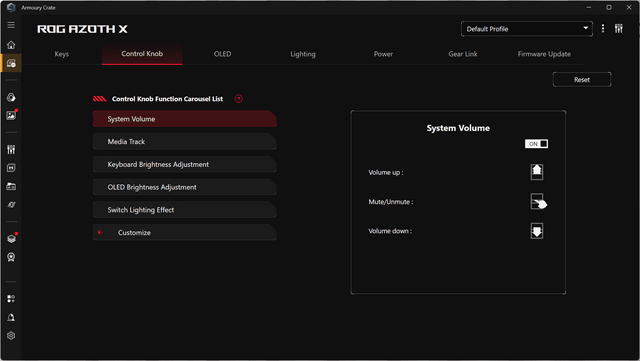
Task: Open the Power tab
Action: 383,54
